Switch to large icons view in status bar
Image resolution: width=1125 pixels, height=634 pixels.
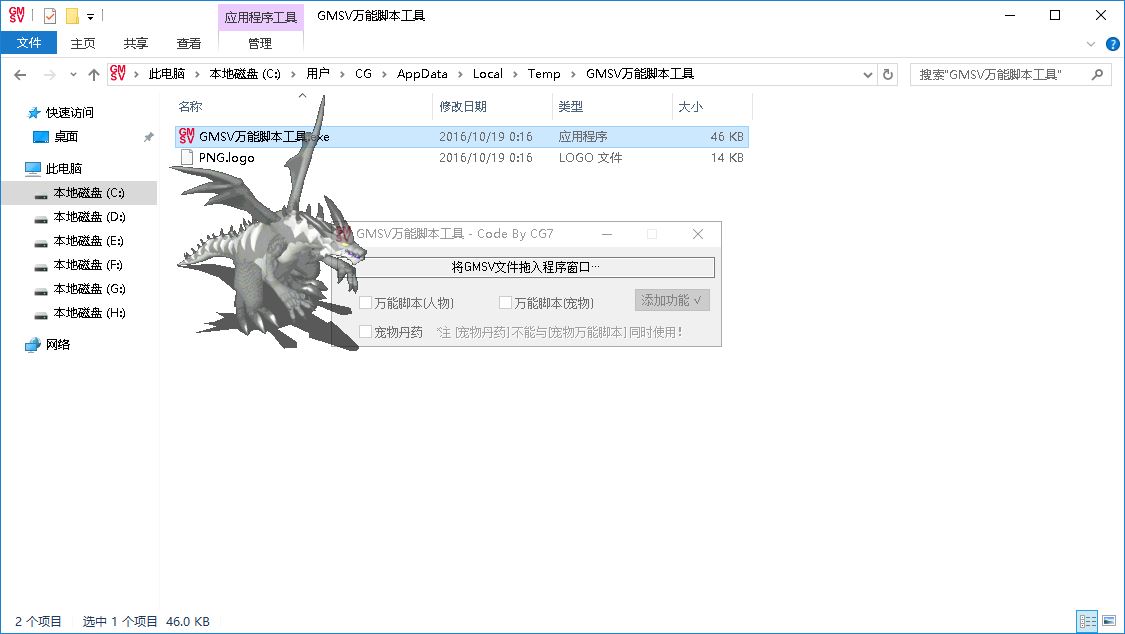1108,622
